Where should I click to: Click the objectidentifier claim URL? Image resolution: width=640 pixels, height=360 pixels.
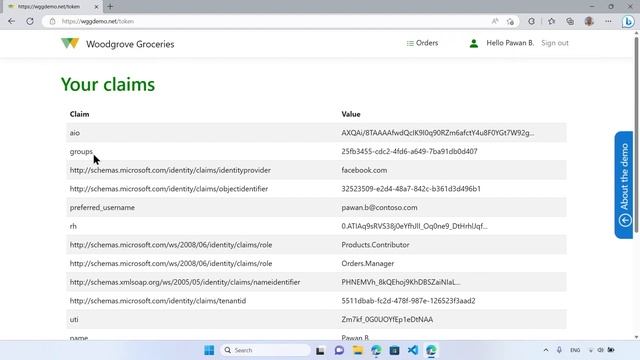[169, 189]
